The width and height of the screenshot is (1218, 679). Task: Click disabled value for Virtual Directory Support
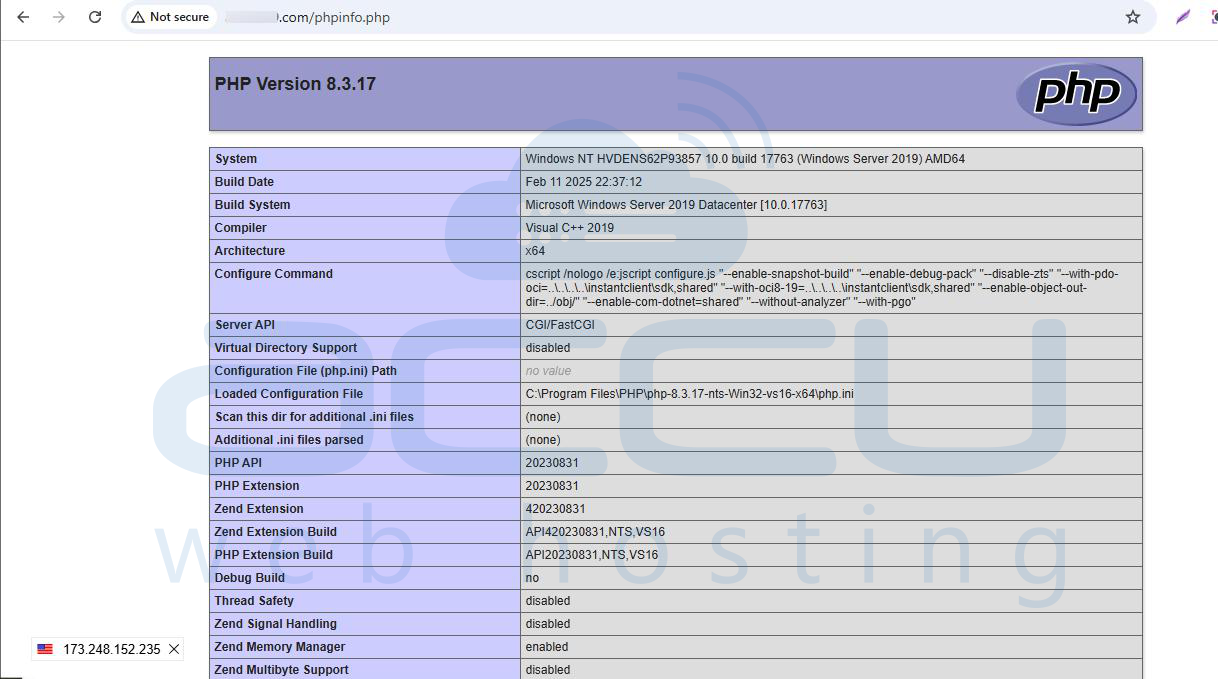(x=548, y=348)
